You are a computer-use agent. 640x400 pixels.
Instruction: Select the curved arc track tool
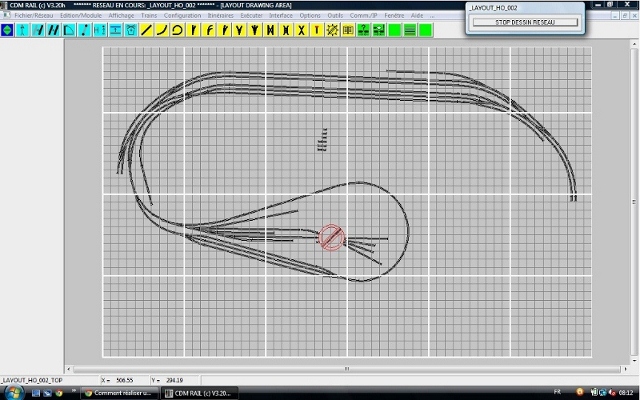[162, 30]
